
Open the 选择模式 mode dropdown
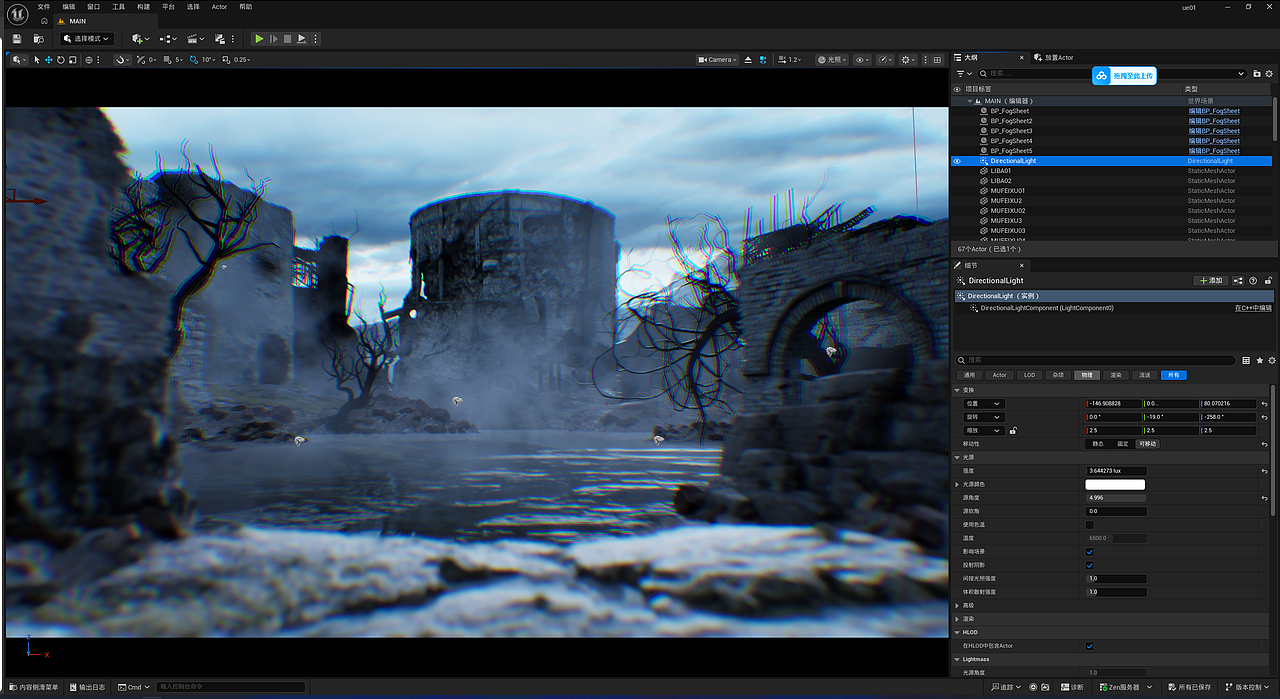(87, 39)
